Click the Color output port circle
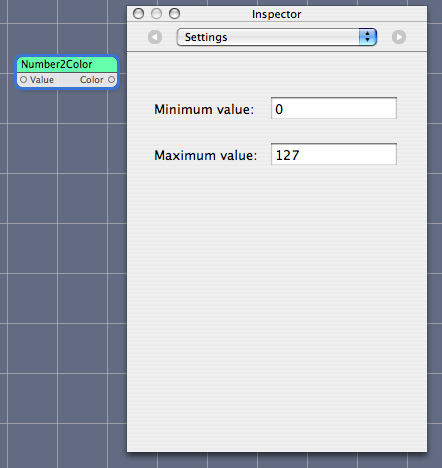Viewport: 442px width, 468px height. pos(111,80)
